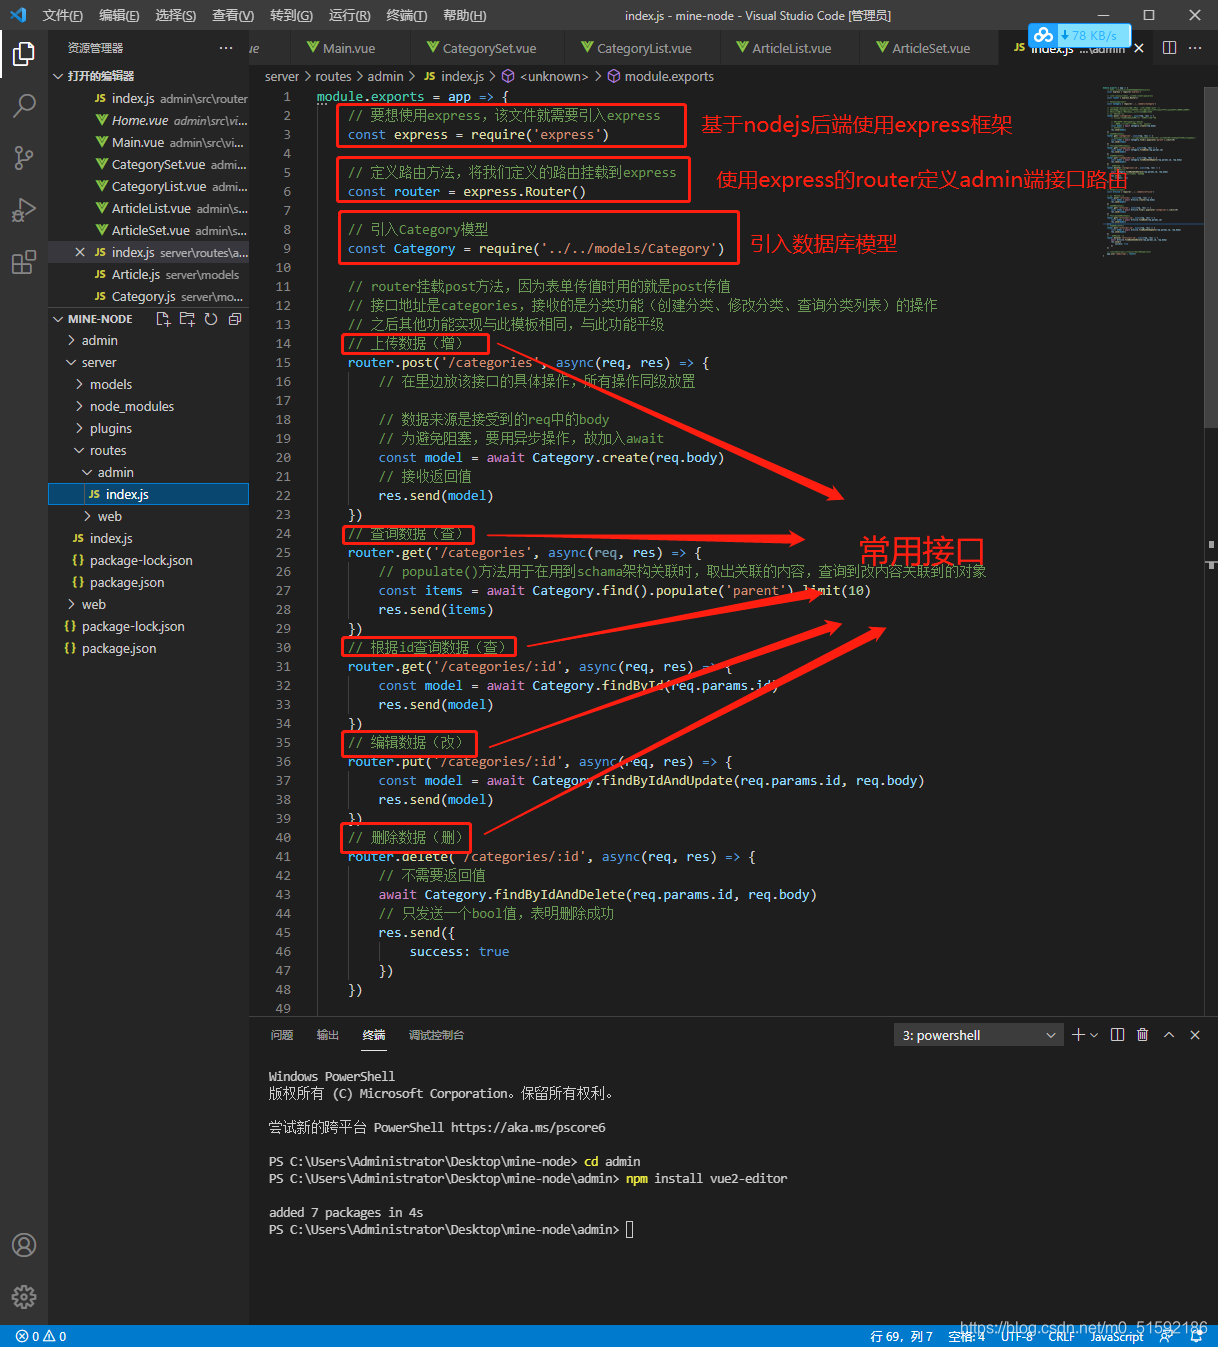Click New File icon in MINE-NODE header
The height and width of the screenshot is (1347, 1218).
tap(163, 319)
